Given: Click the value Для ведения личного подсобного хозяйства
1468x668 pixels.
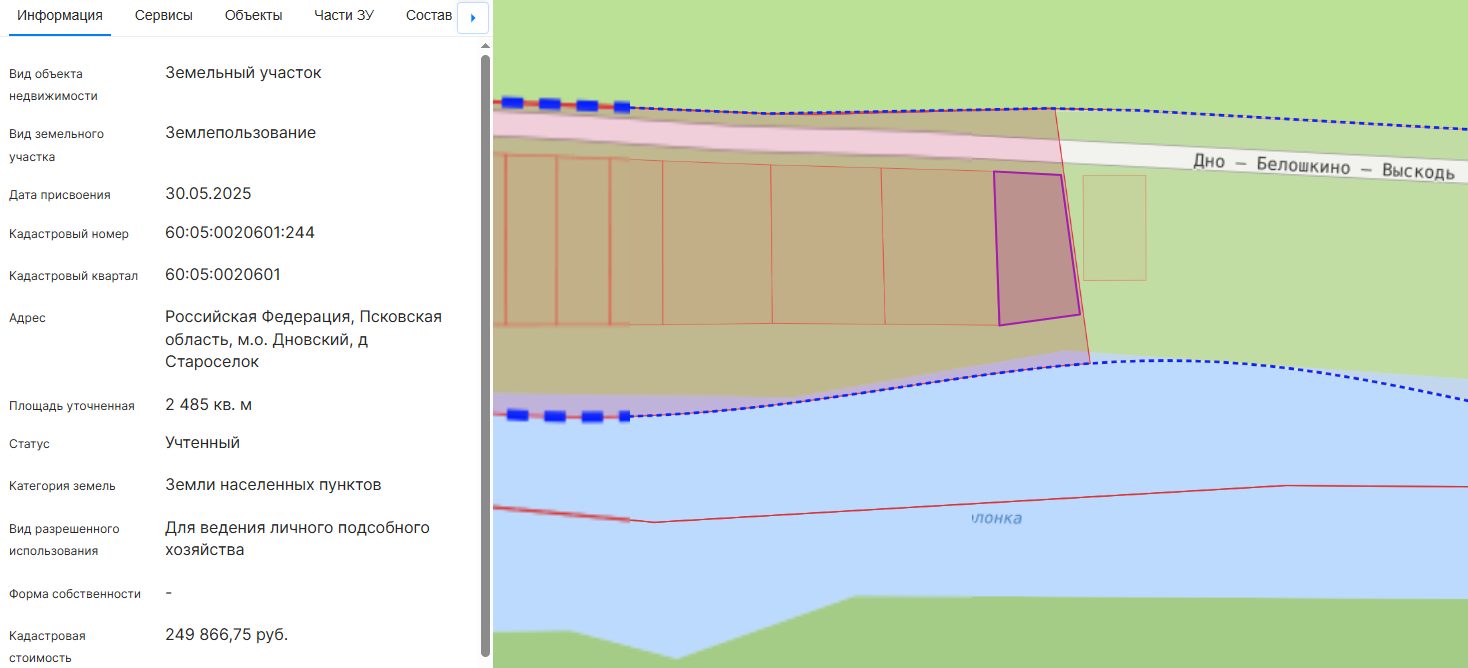Looking at the screenshot, I should point(297,538).
